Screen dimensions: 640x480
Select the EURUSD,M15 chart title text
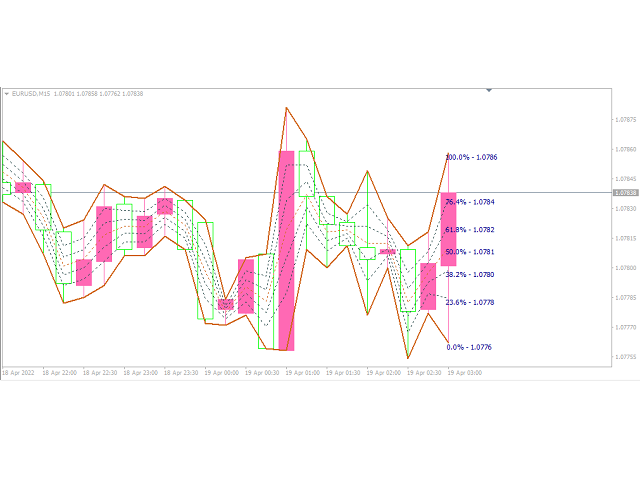pos(31,94)
